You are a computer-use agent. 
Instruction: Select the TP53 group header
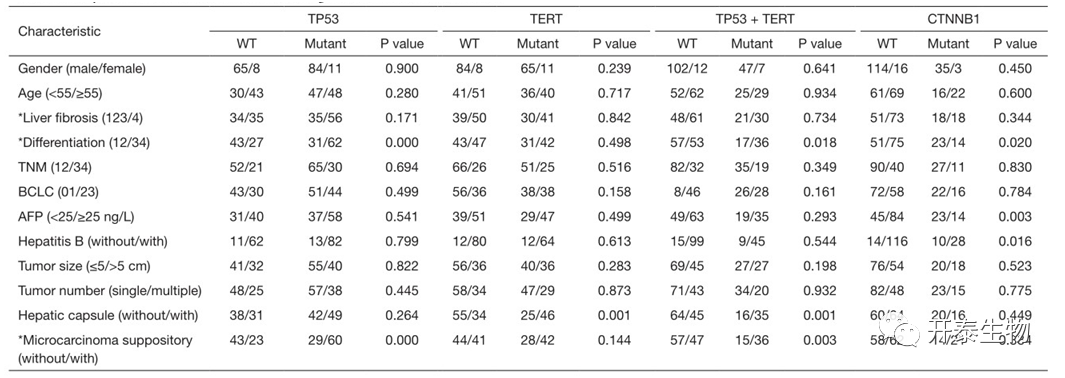(x=326, y=20)
